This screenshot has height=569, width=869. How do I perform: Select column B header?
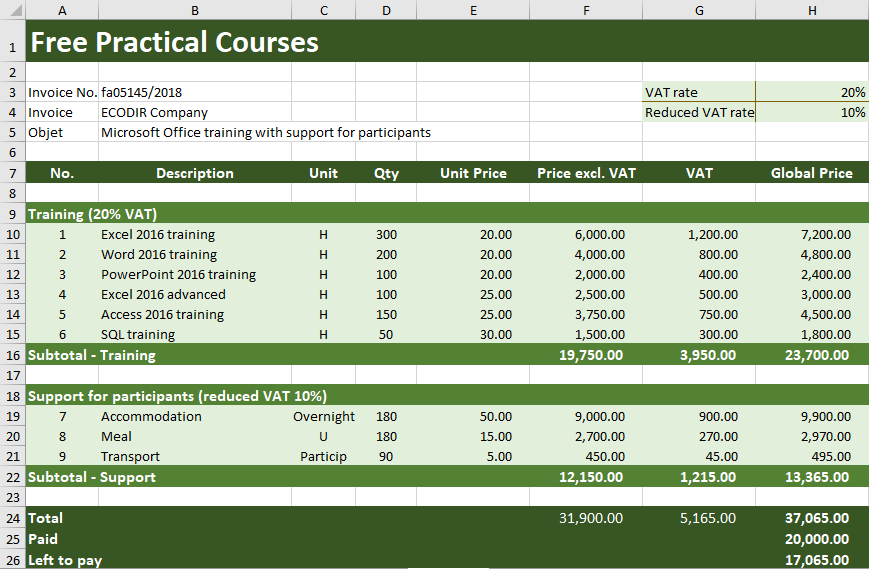195,10
